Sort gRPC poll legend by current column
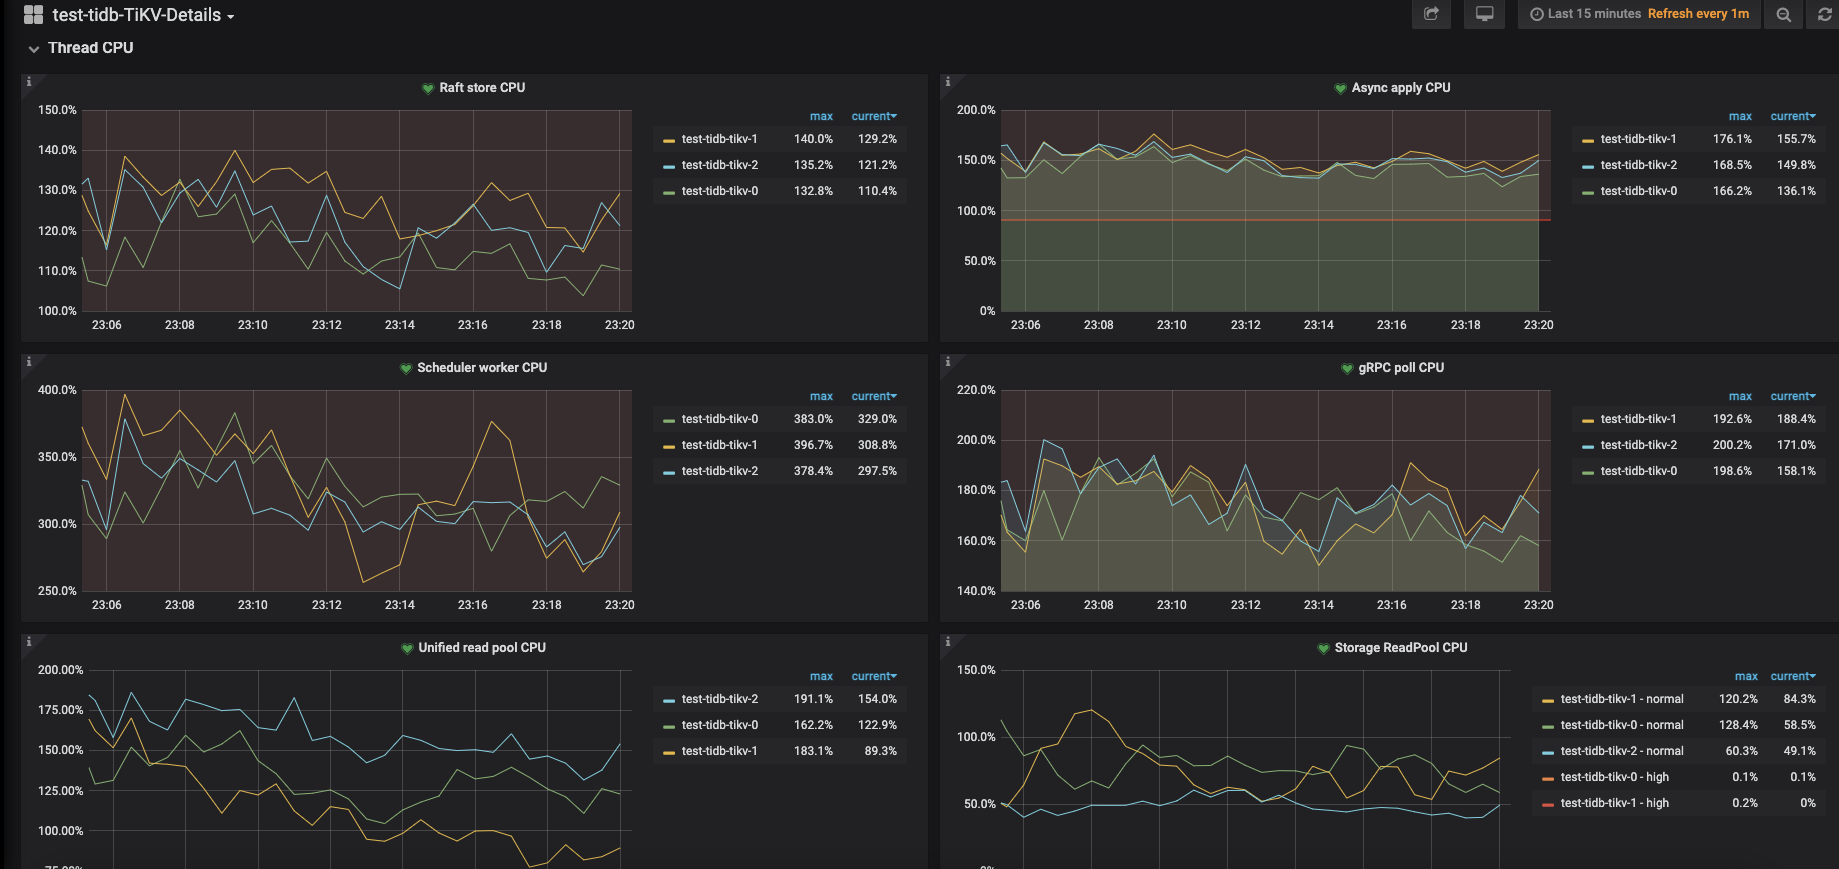Image resolution: width=1839 pixels, height=869 pixels. point(1792,397)
